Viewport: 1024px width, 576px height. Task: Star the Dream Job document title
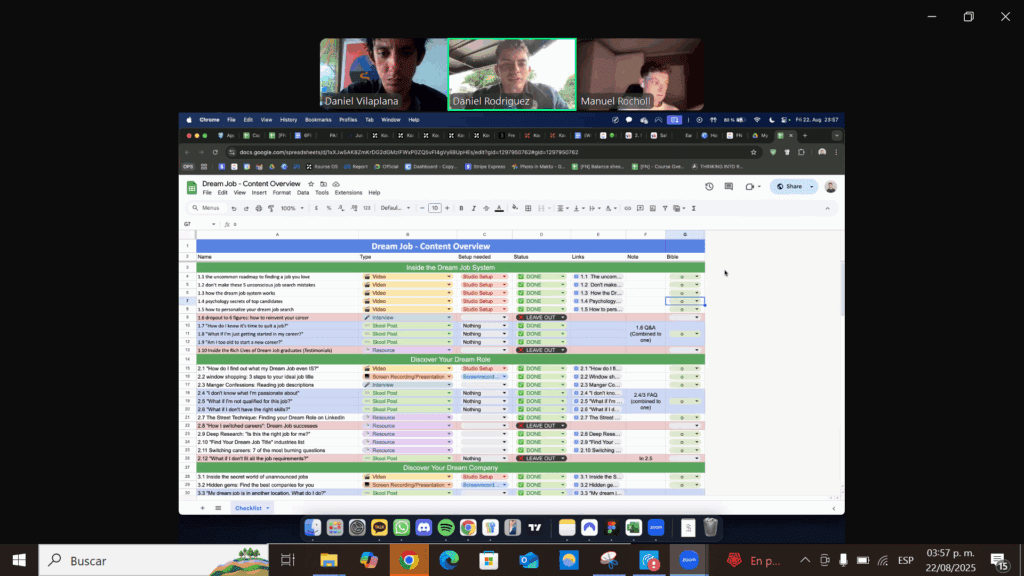(x=309, y=184)
